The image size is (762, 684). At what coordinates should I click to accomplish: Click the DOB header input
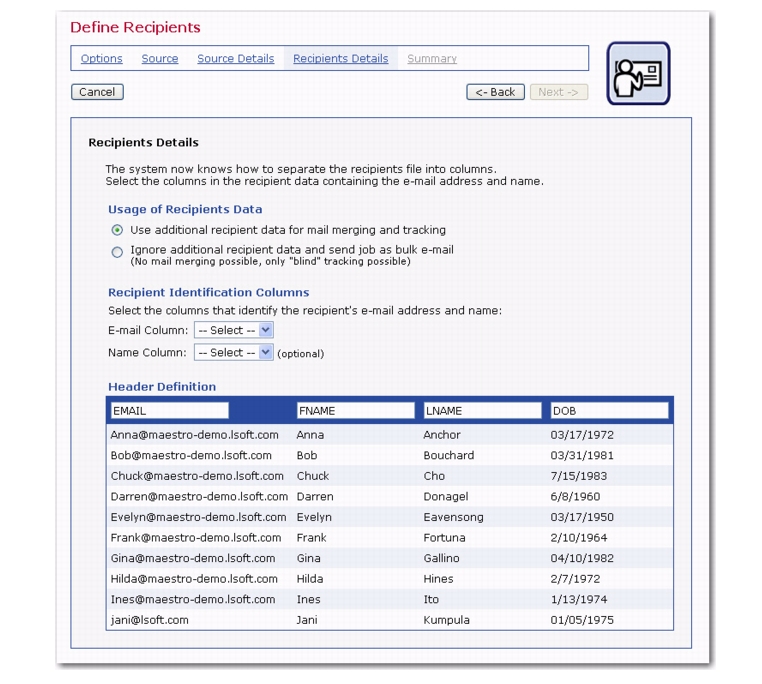[x=609, y=411]
